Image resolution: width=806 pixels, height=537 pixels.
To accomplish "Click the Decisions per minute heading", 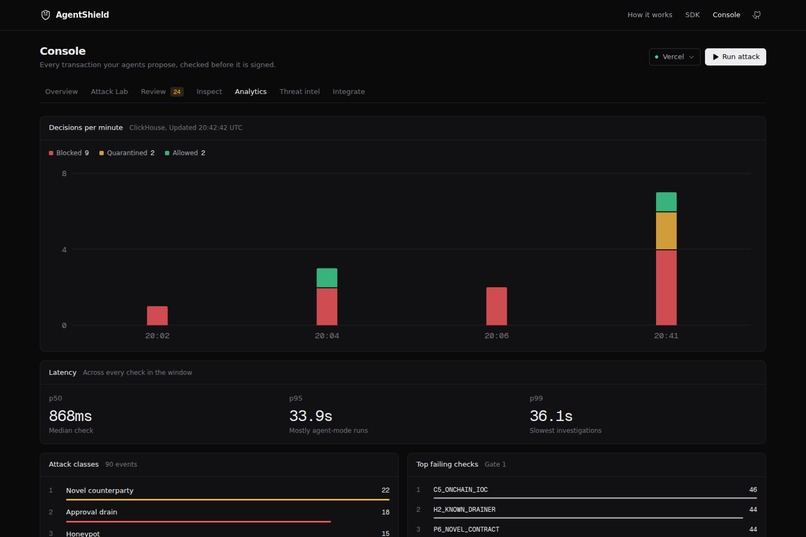I will click(x=86, y=127).
